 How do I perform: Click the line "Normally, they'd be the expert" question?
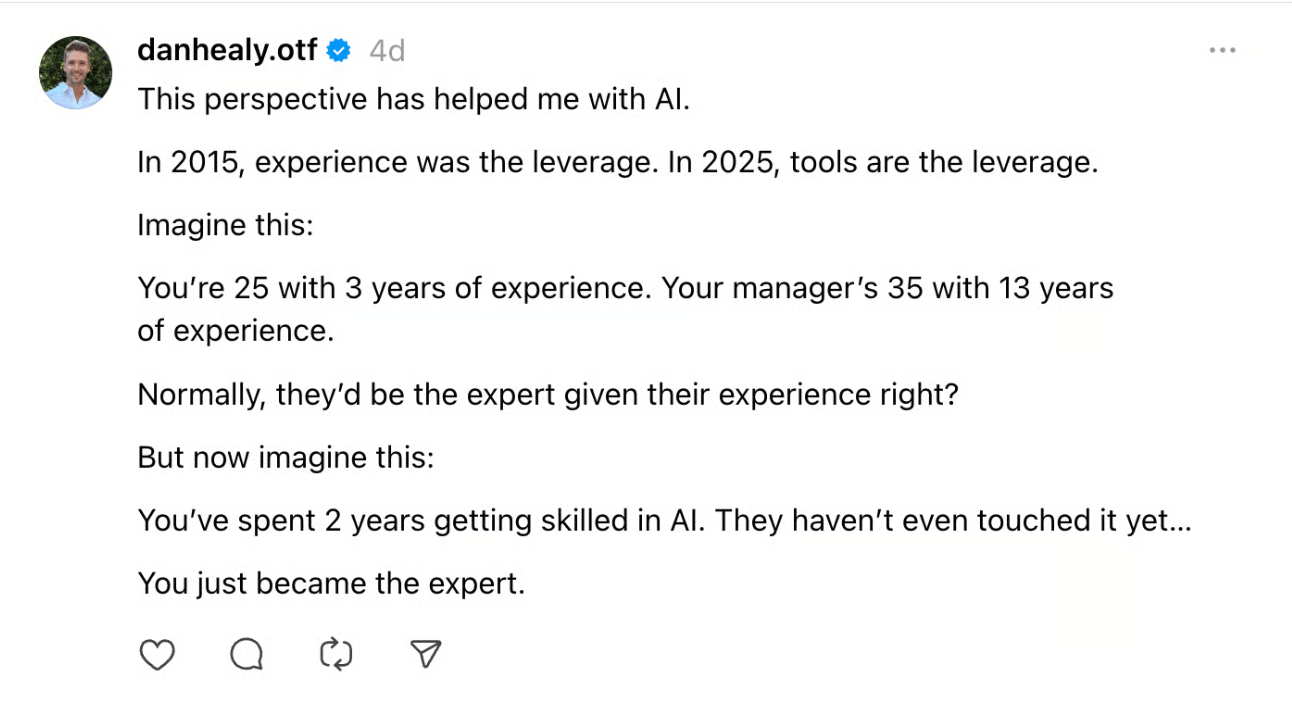pyautogui.click(x=548, y=395)
